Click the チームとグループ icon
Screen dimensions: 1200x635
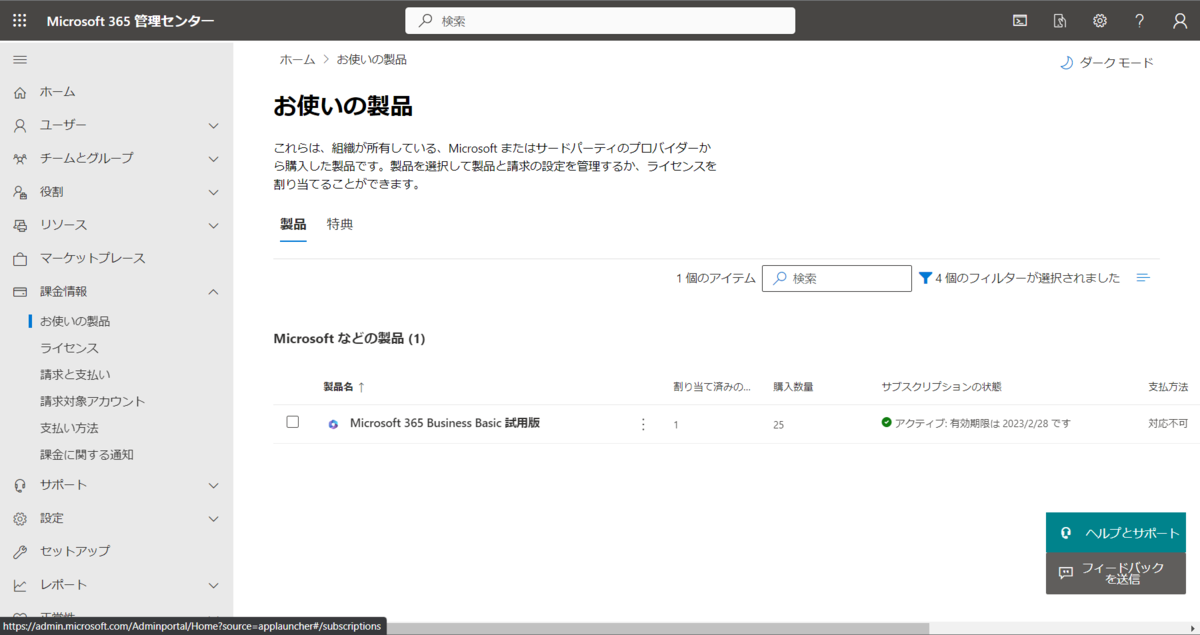(20, 158)
